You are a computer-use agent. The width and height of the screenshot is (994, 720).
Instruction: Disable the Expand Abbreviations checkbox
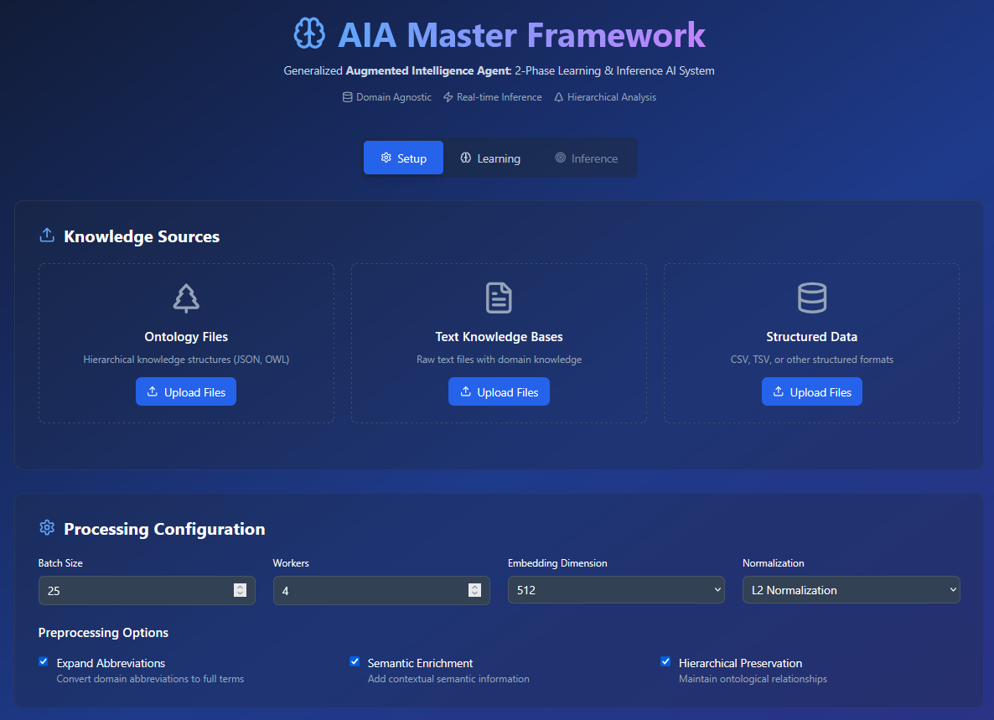pos(43,661)
